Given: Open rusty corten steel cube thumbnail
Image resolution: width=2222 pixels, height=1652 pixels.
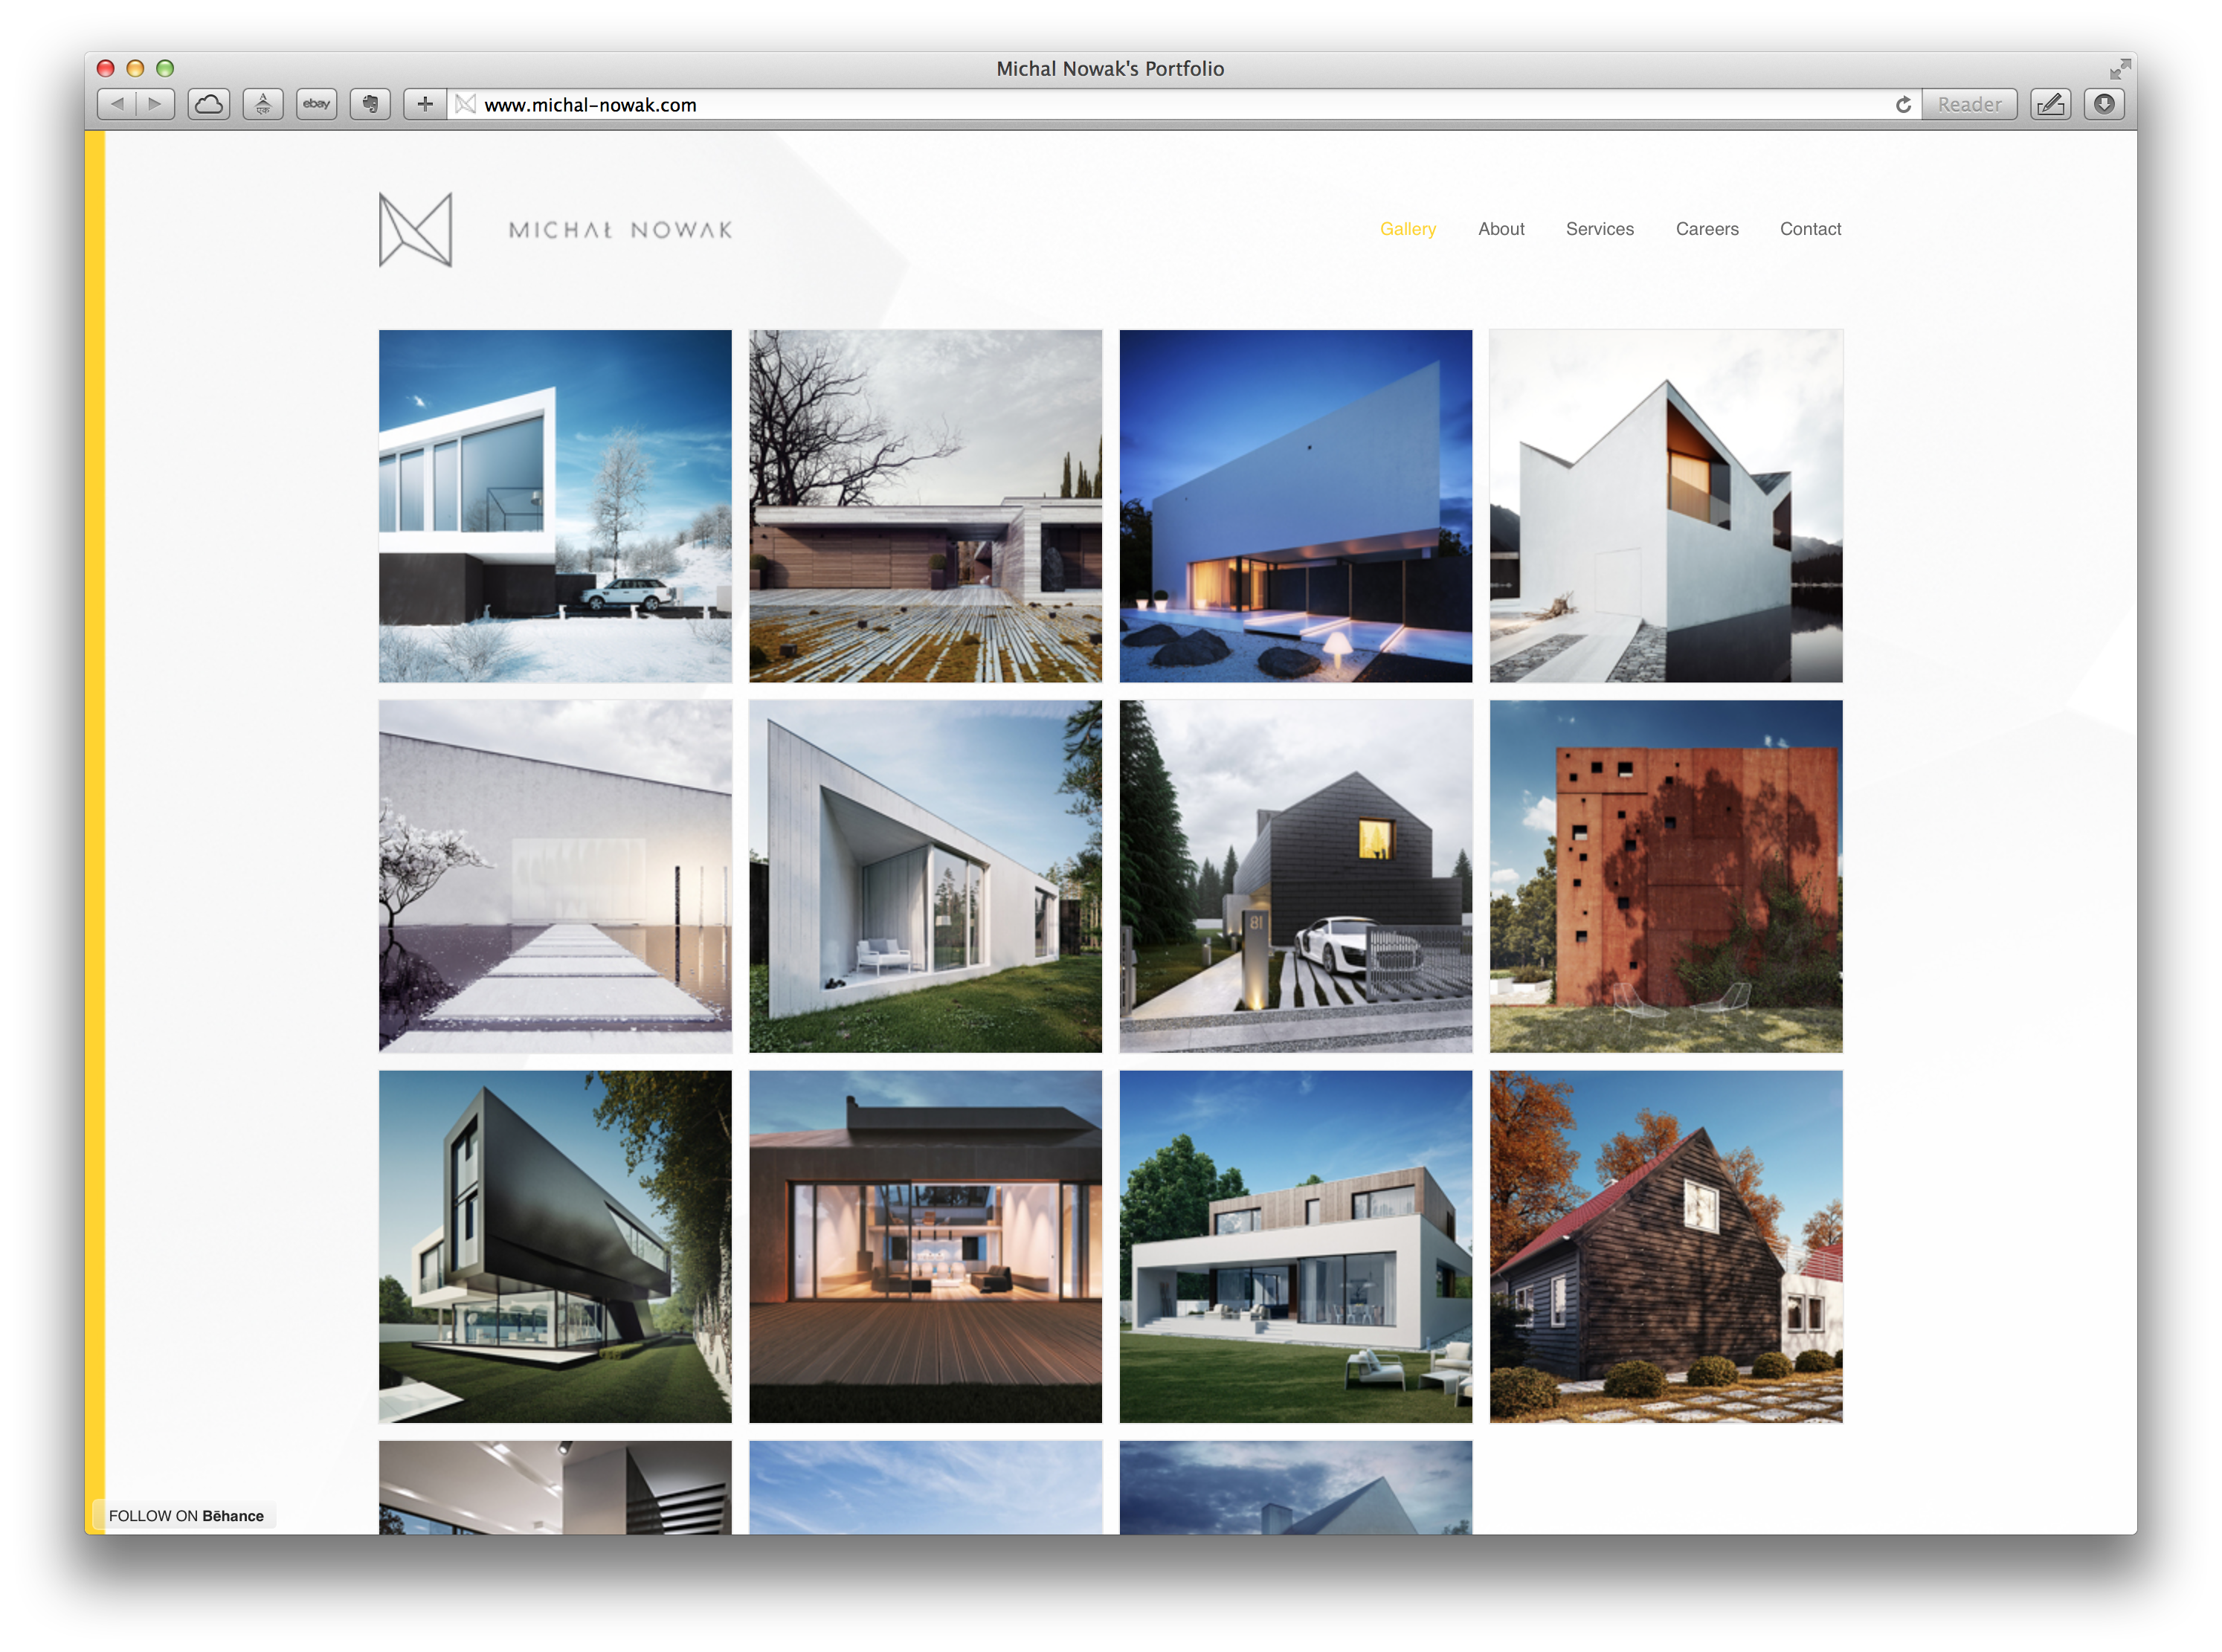Looking at the screenshot, I should (x=1666, y=876).
